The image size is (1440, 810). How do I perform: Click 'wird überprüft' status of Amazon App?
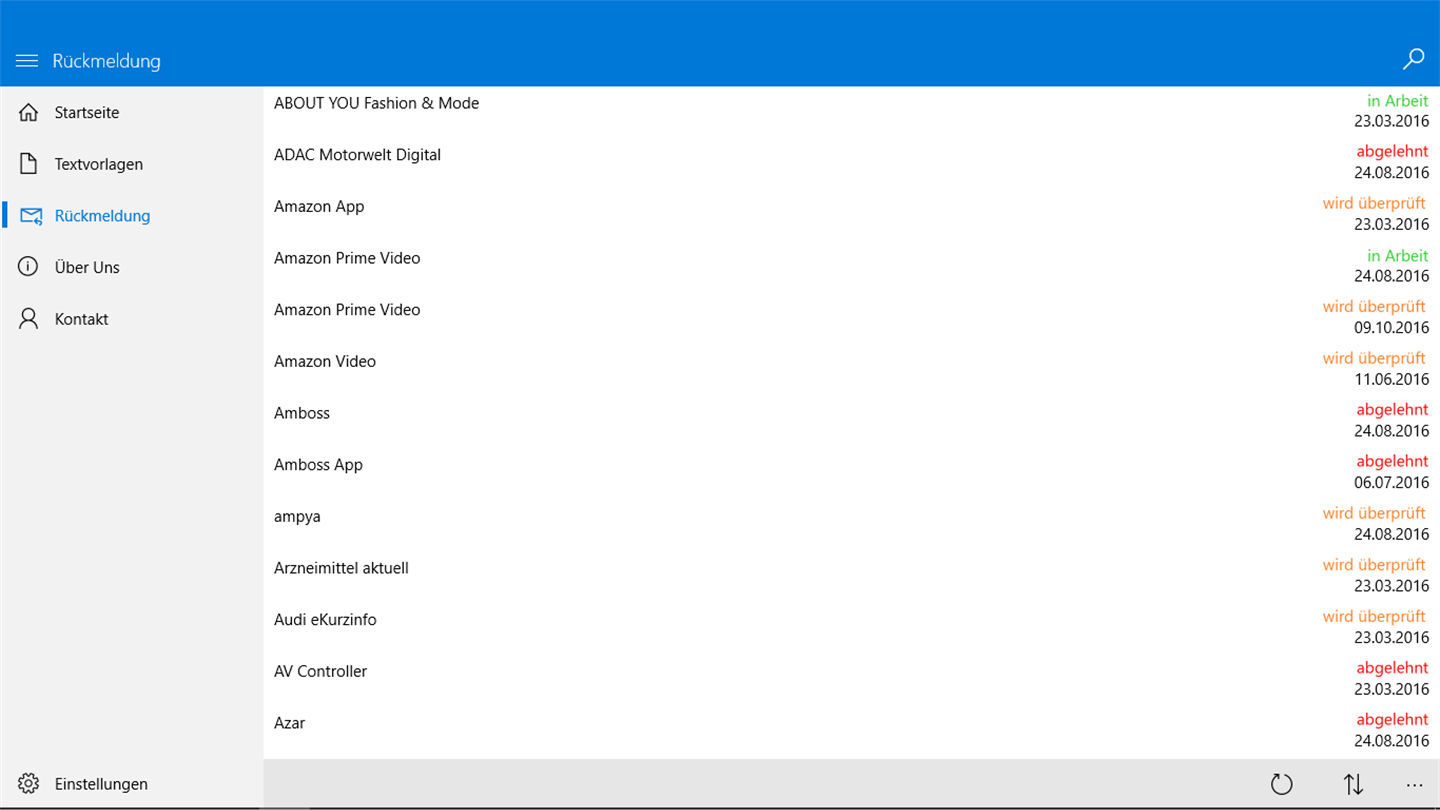(1375, 204)
